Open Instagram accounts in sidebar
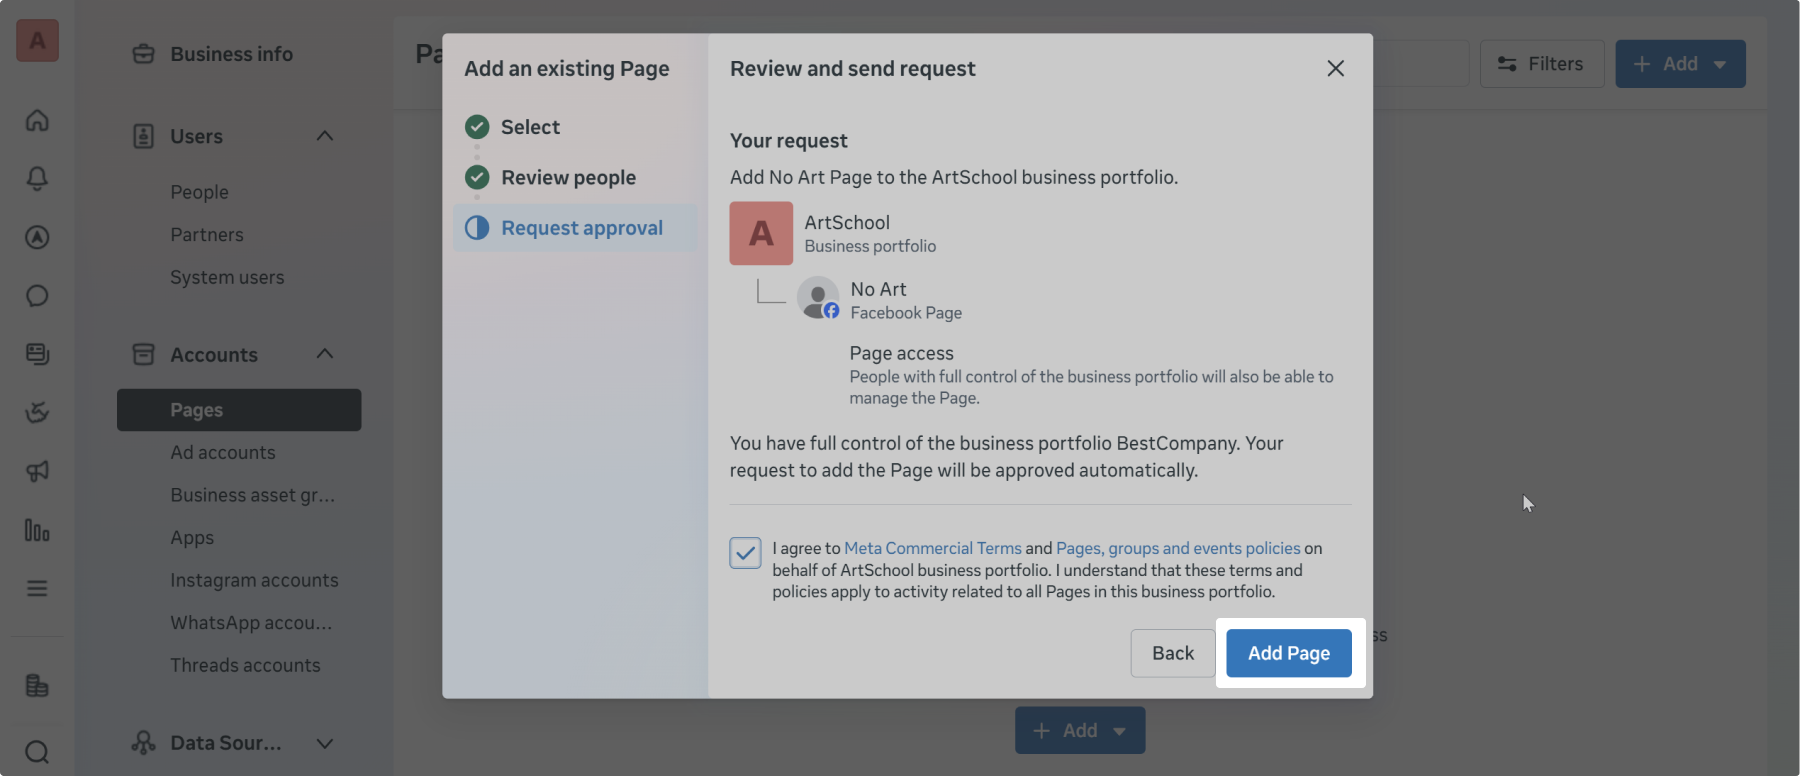1800x776 pixels. [254, 580]
